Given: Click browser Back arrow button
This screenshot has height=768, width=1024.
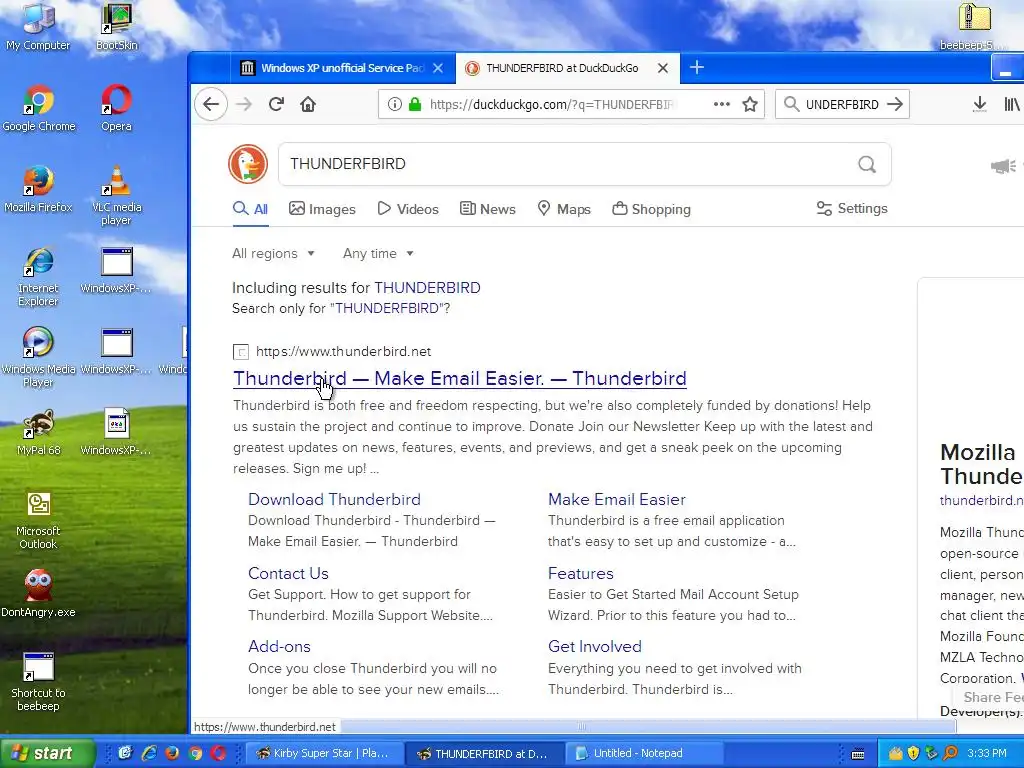Looking at the screenshot, I should pos(211,104).
